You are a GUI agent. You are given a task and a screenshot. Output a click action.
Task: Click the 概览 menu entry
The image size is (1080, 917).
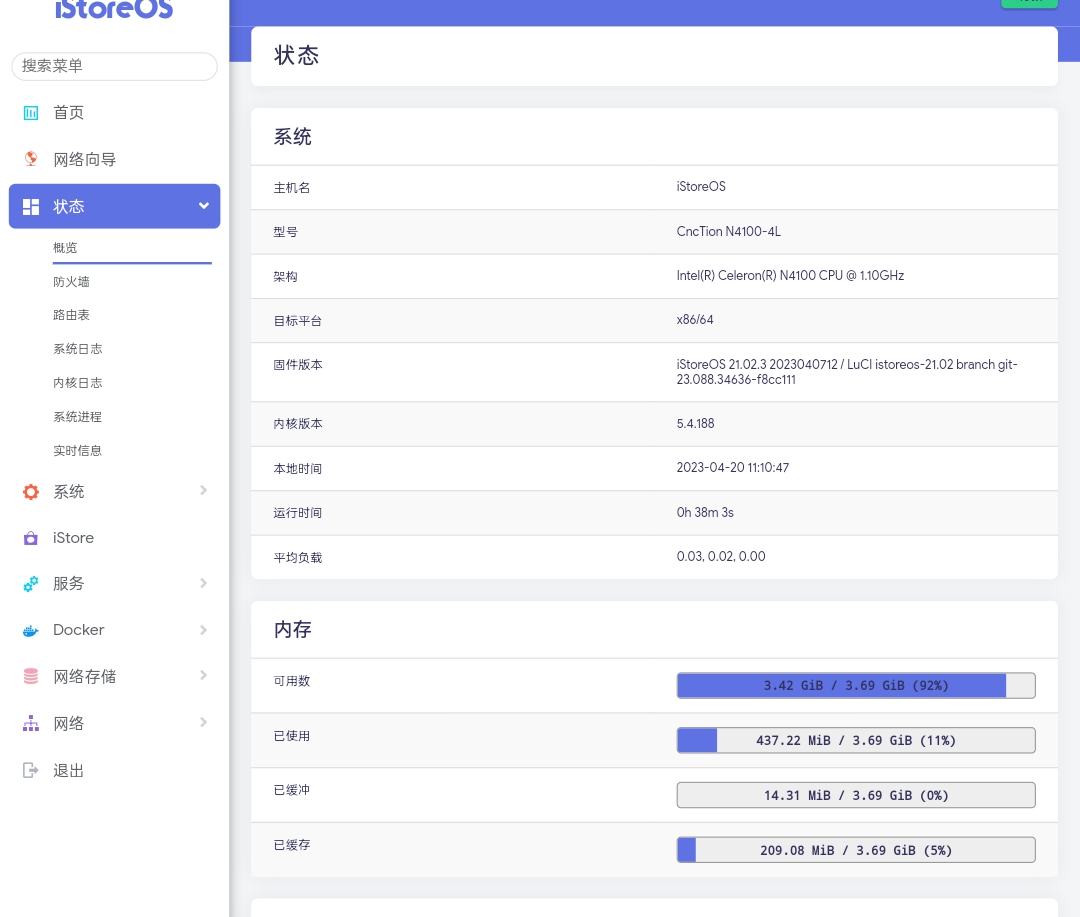(x=65, y=248)
